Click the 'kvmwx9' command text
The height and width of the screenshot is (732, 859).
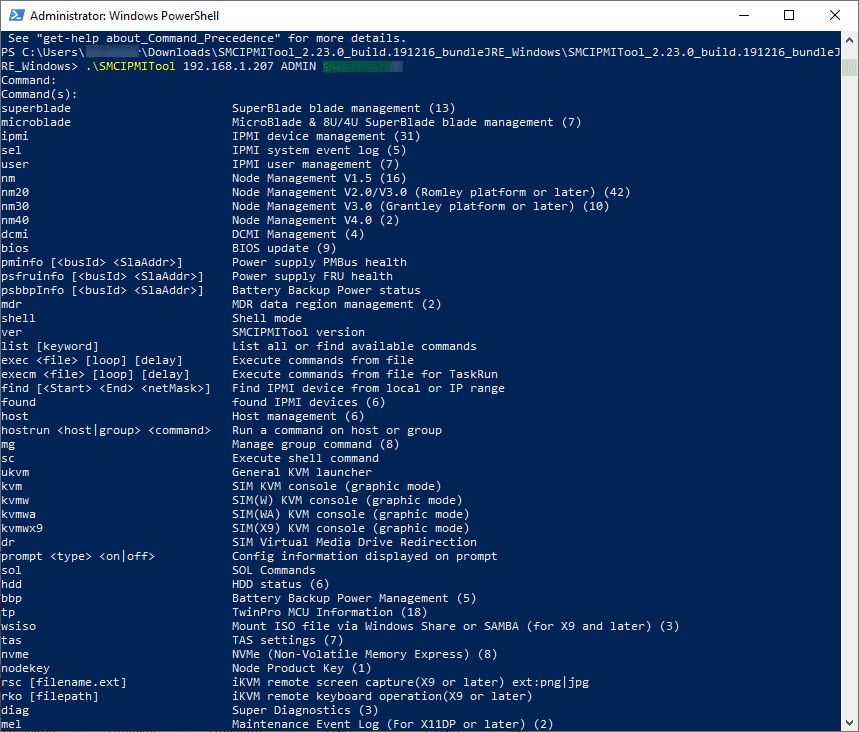click(x=22, y=528)
